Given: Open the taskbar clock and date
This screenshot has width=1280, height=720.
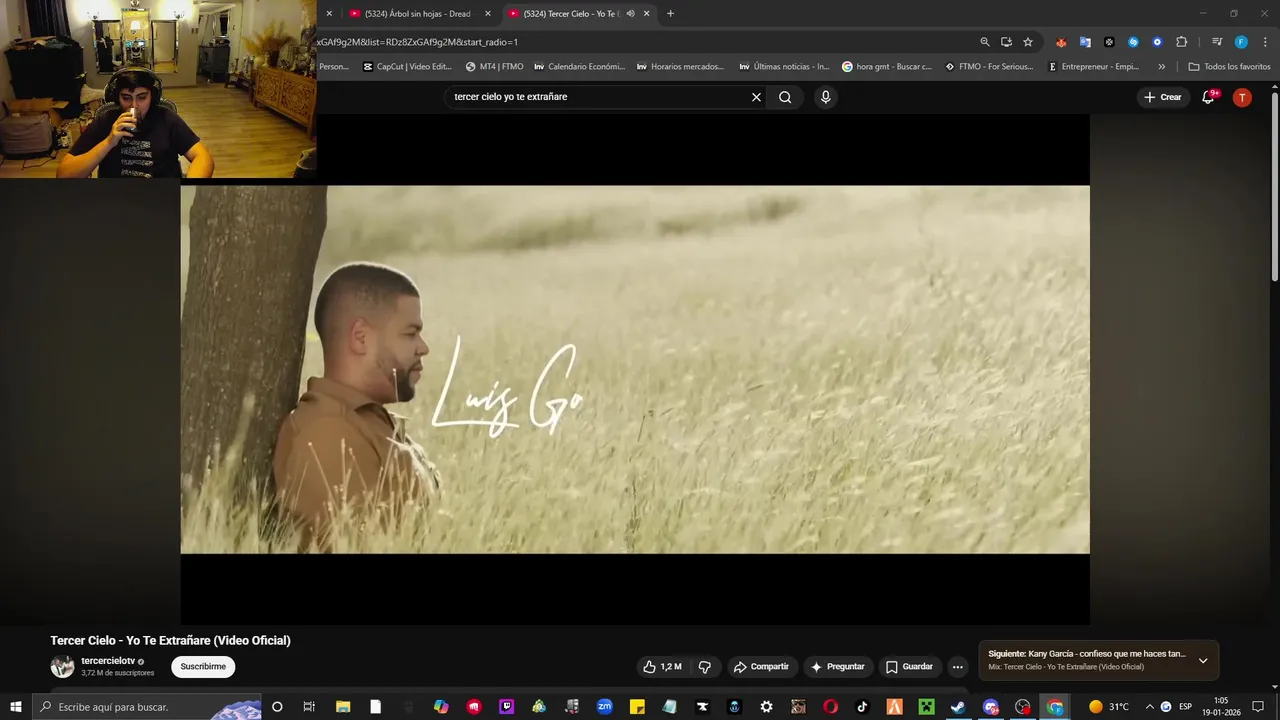Looking at the screenshot, I should tap(1221, 707).
